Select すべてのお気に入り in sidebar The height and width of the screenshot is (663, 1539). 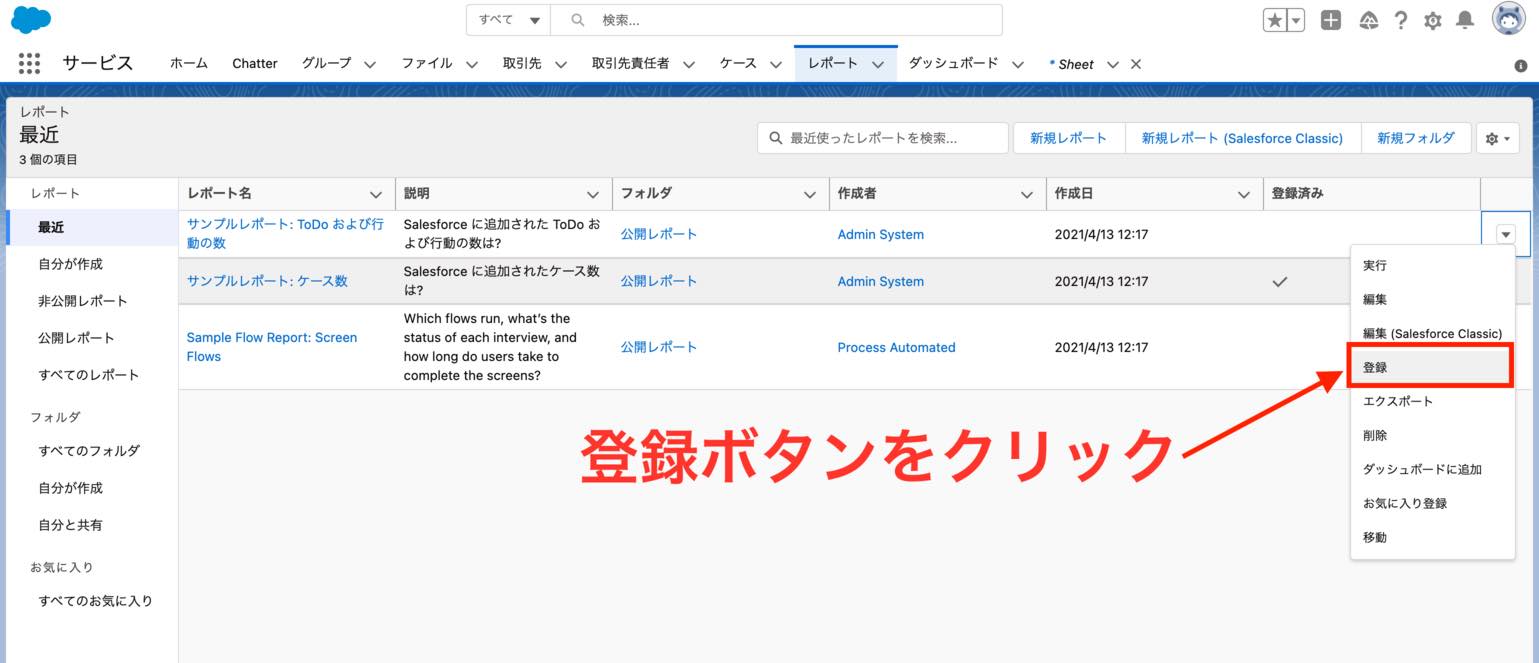(92, 601)
